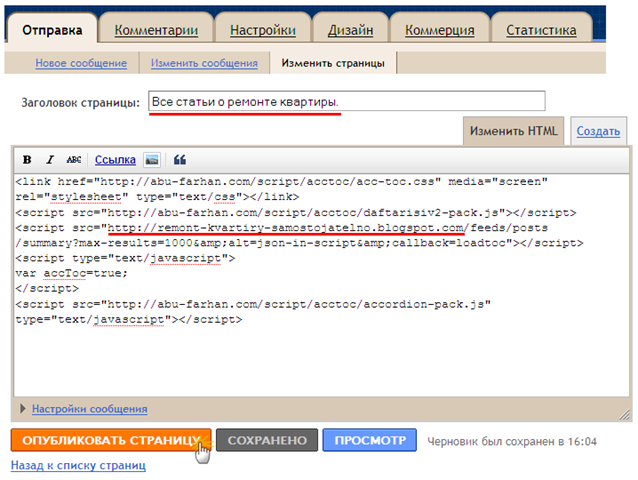Switch to the Изменить HTML editor tab

[x=513, y=131]
